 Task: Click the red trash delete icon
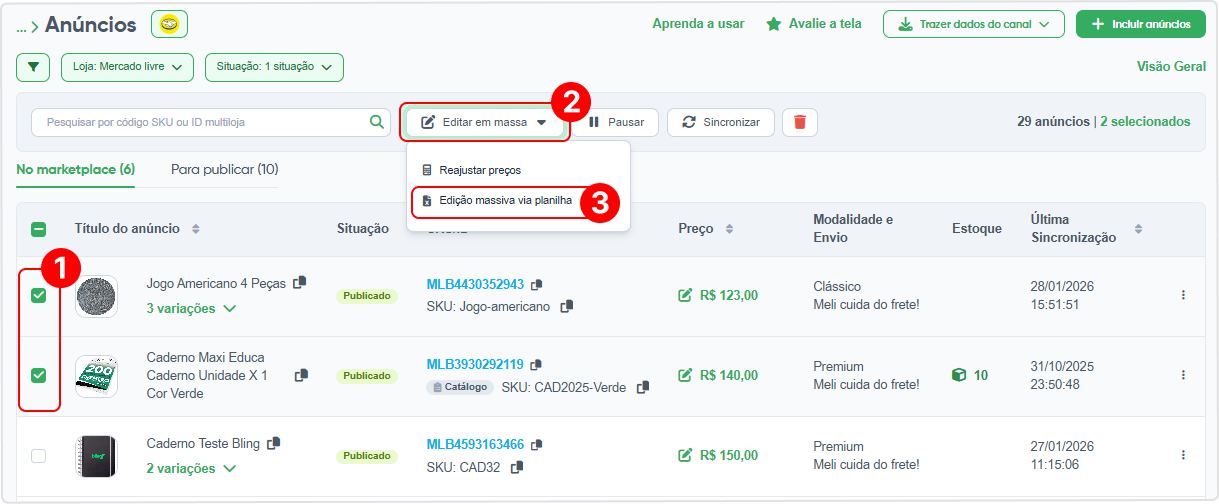coord(800,122)
